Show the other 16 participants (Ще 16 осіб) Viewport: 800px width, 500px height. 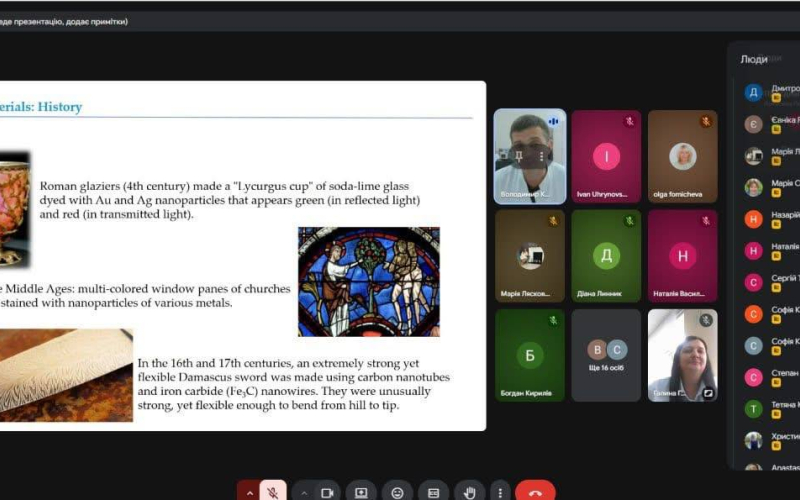pos(606,355)
